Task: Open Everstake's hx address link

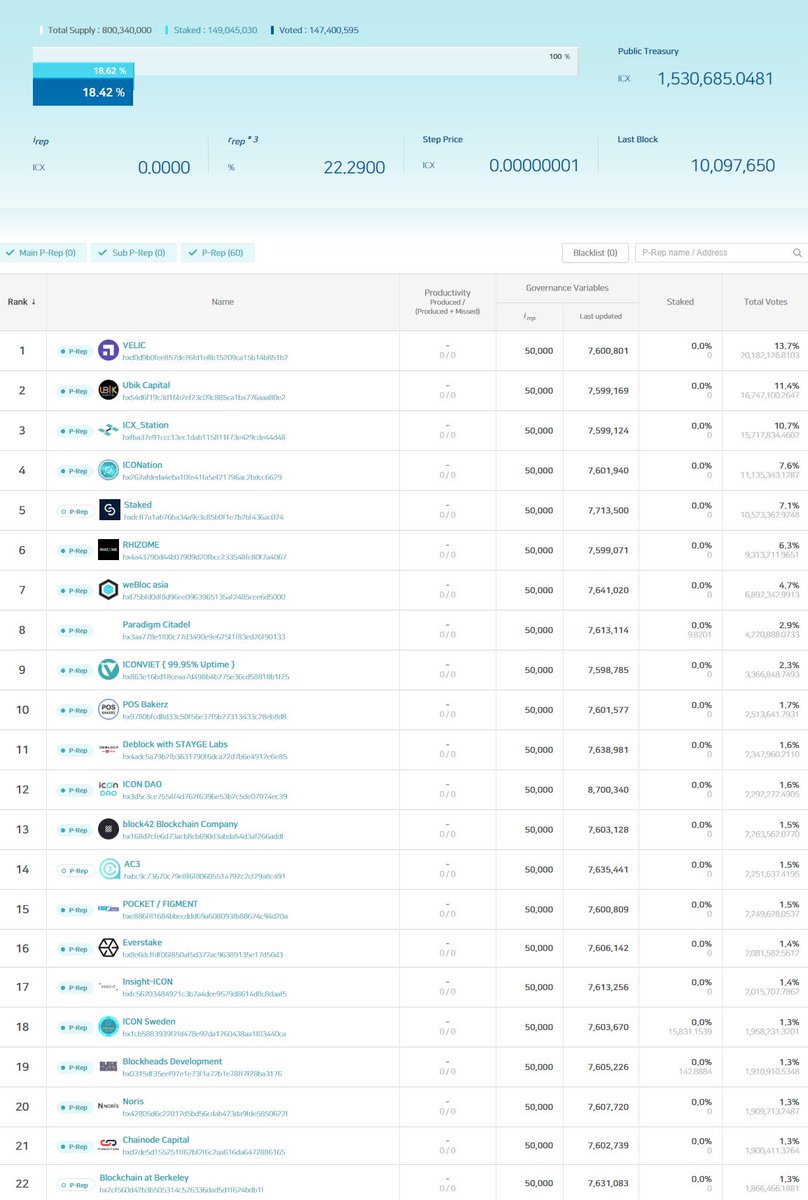Action: pyautogui.click(x=203, y=955)
